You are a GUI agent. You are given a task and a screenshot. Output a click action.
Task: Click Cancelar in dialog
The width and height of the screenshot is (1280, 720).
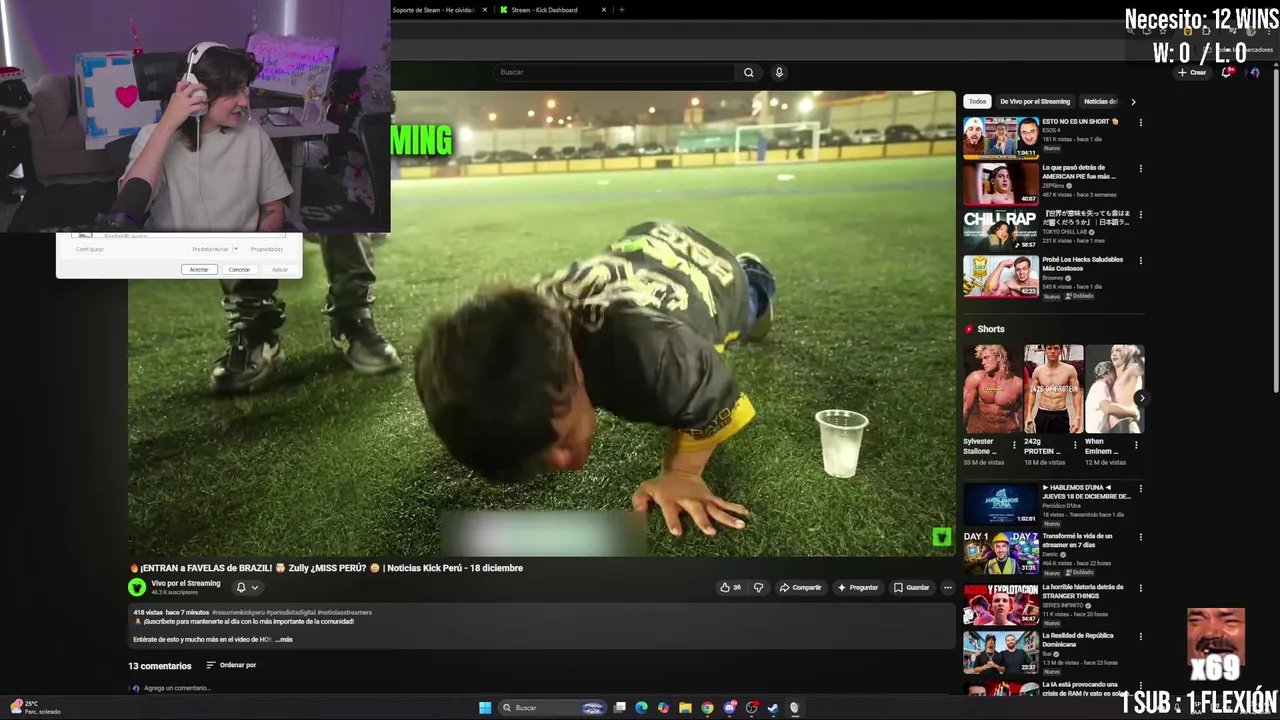point(239,269)
